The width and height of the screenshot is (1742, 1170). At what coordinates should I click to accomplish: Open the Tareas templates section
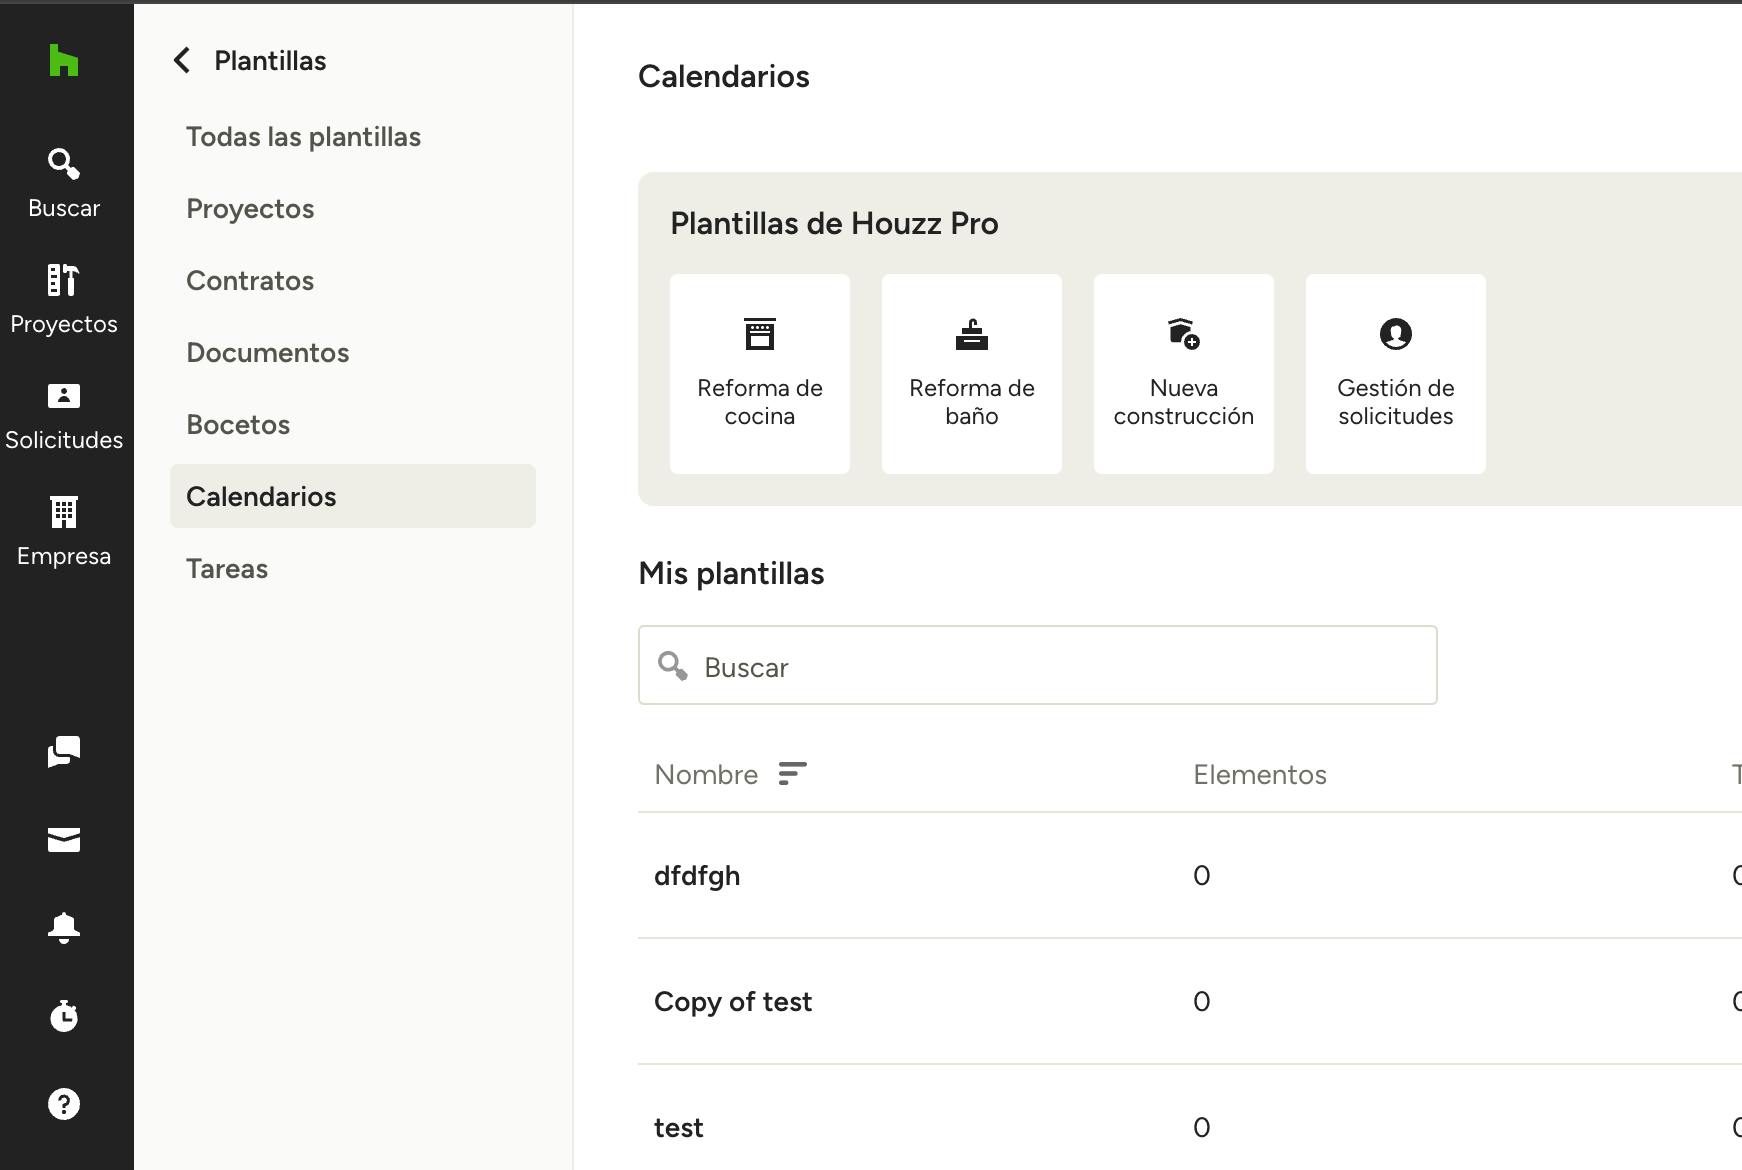pyautogui.click(x=227, y=569)
